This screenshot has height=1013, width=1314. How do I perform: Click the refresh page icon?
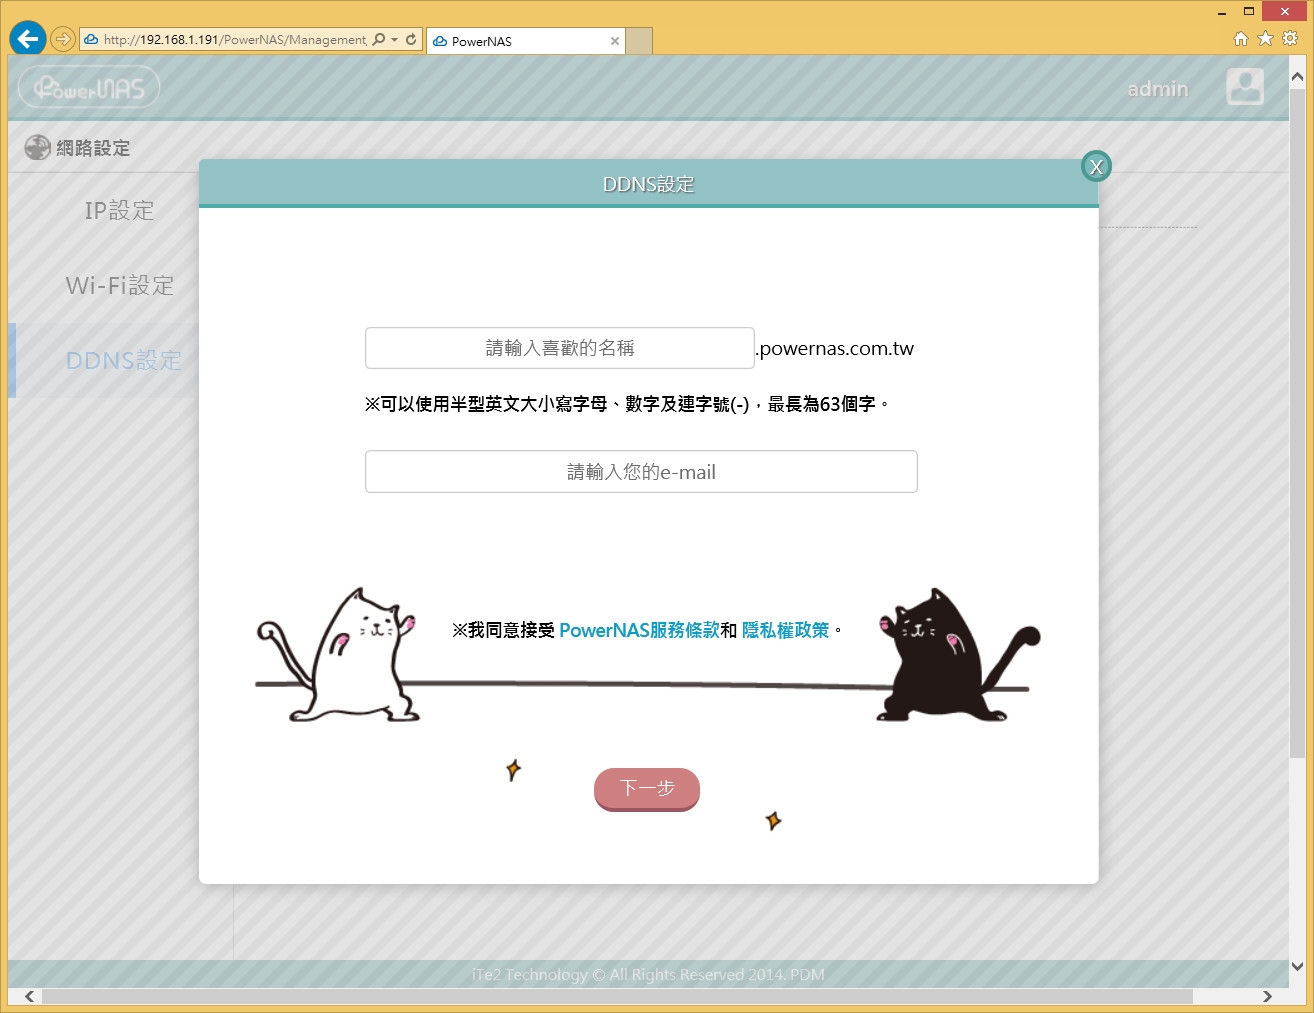click(x=411, y=40)
